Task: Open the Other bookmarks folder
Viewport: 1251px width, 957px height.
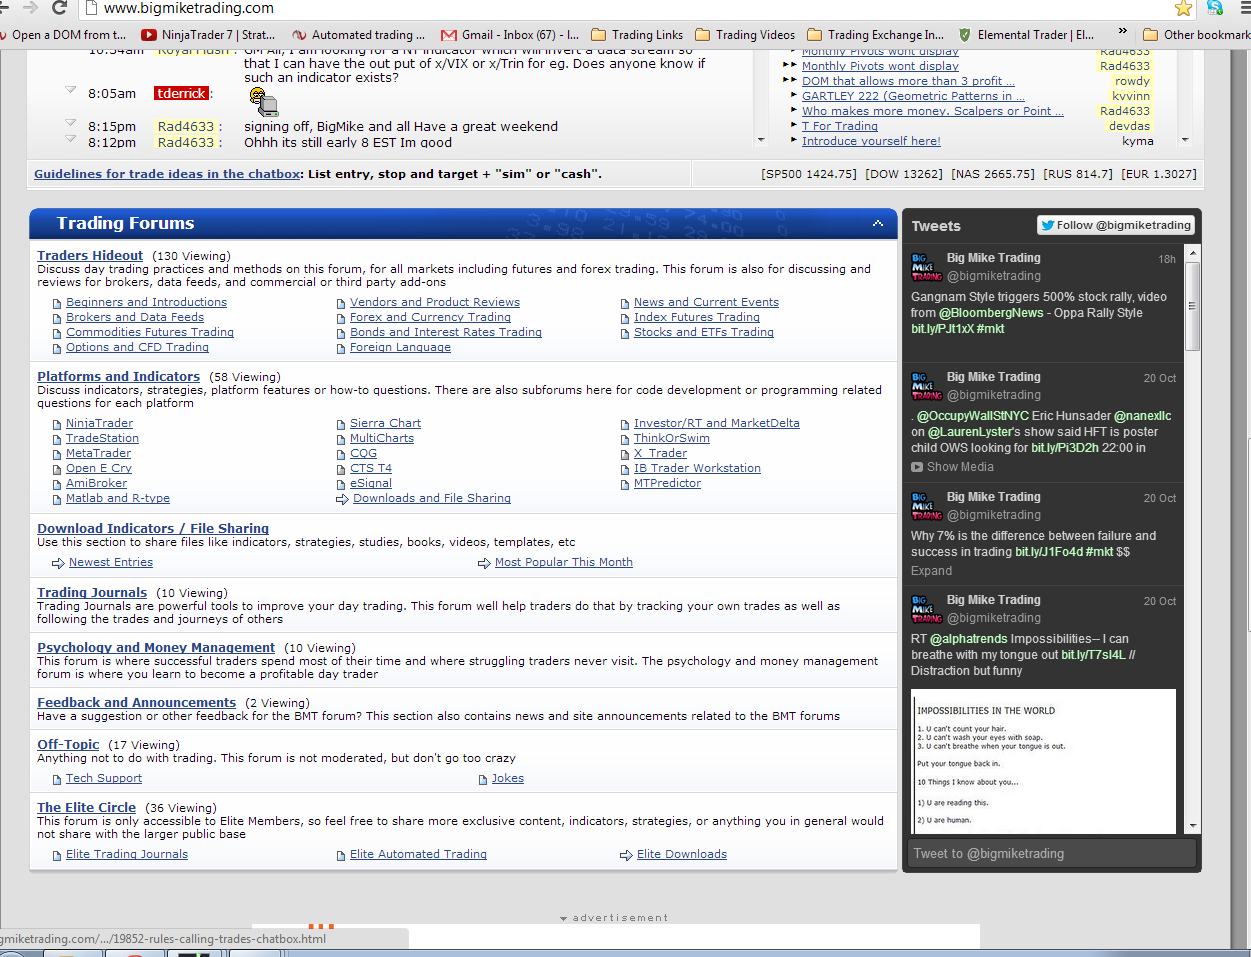Action: (1196, 34)
